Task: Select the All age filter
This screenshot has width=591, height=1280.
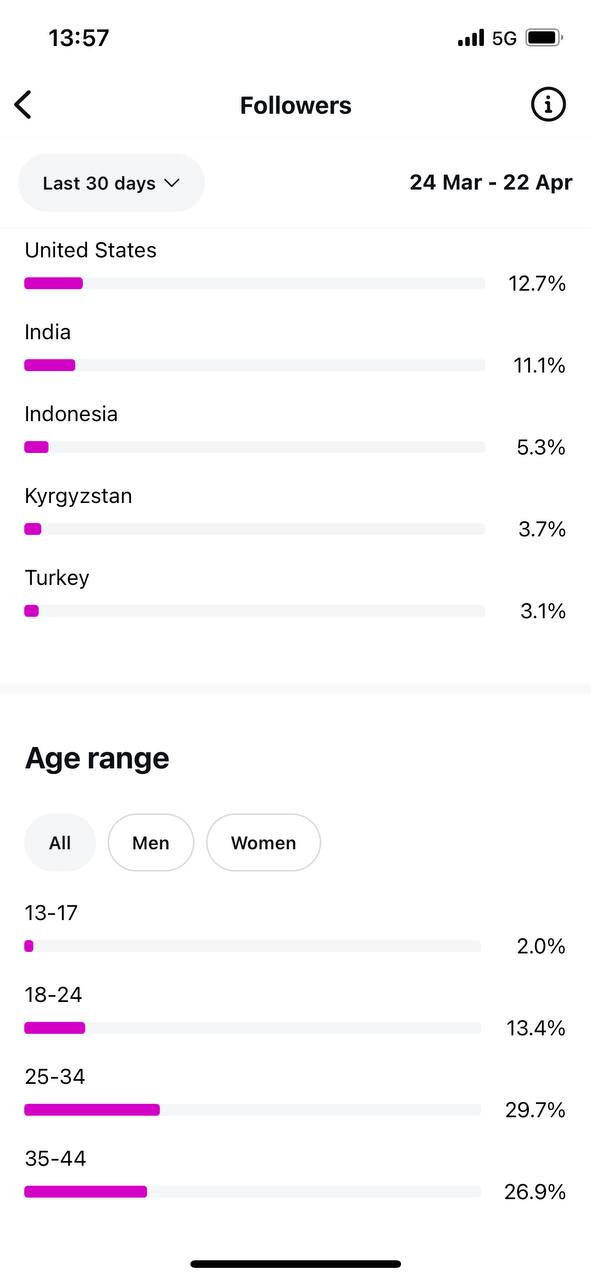Action: click(x=60, y=843)
